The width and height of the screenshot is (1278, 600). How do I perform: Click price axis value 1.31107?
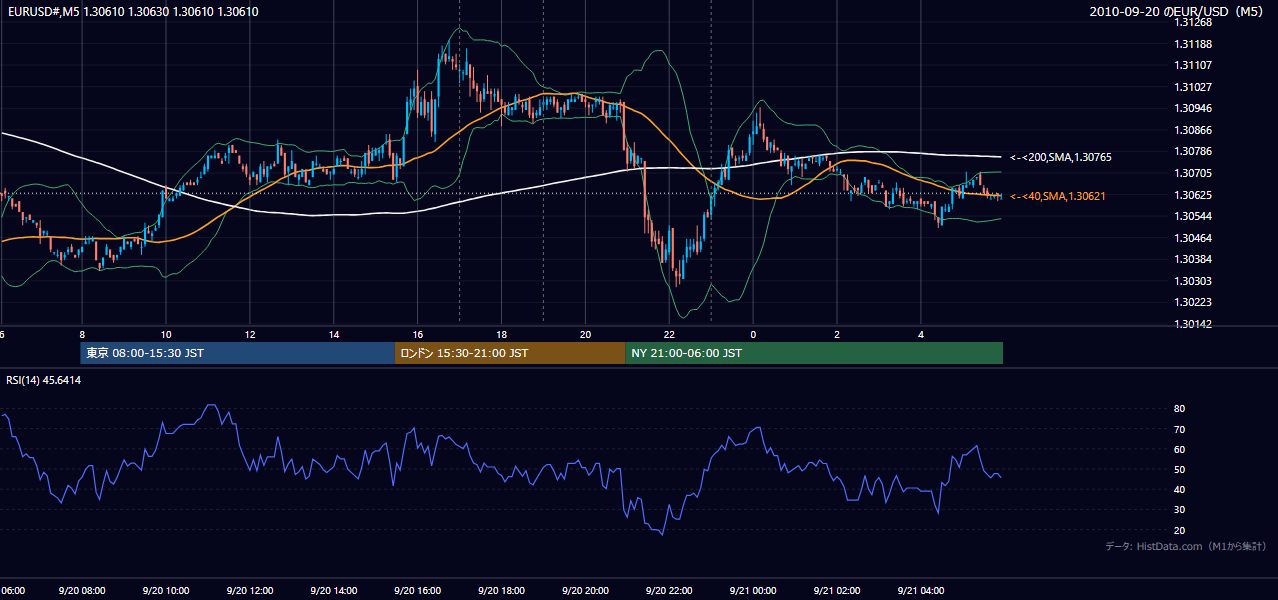tap(1194, 65)
